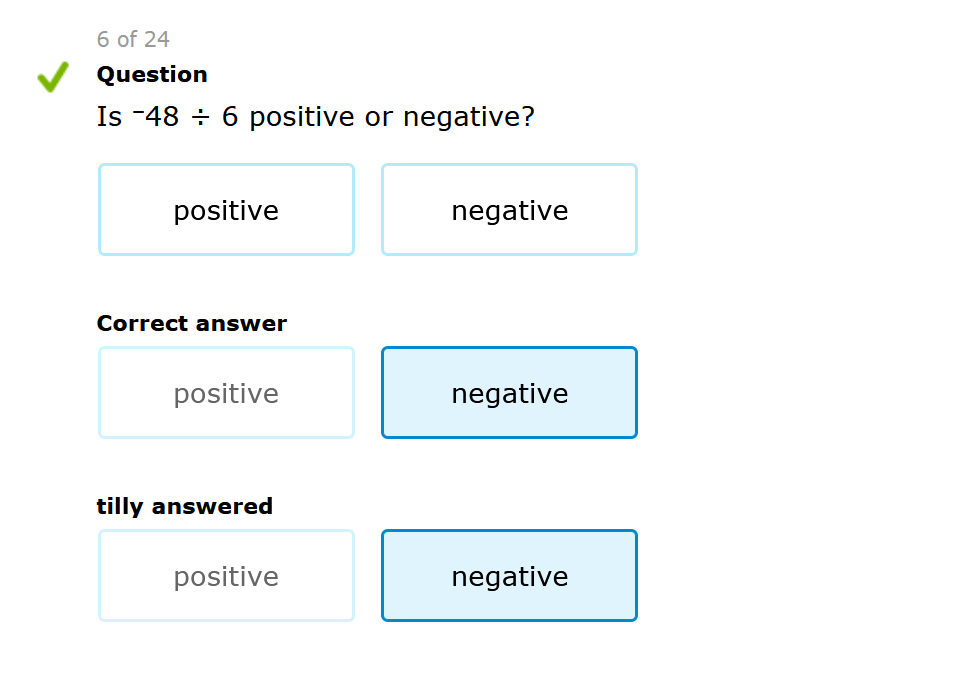Click the "Correct answer" label
957x691 pixels.
191,324
